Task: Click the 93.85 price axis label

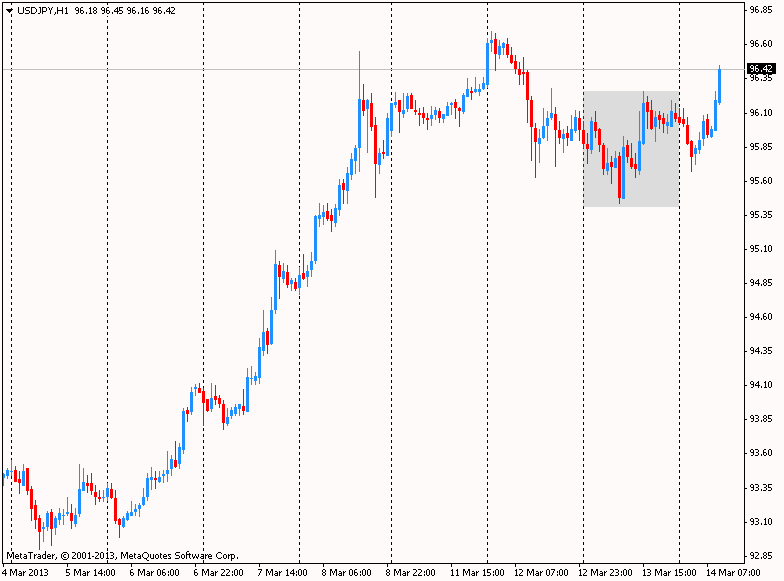Action: (x=760, y=418)
